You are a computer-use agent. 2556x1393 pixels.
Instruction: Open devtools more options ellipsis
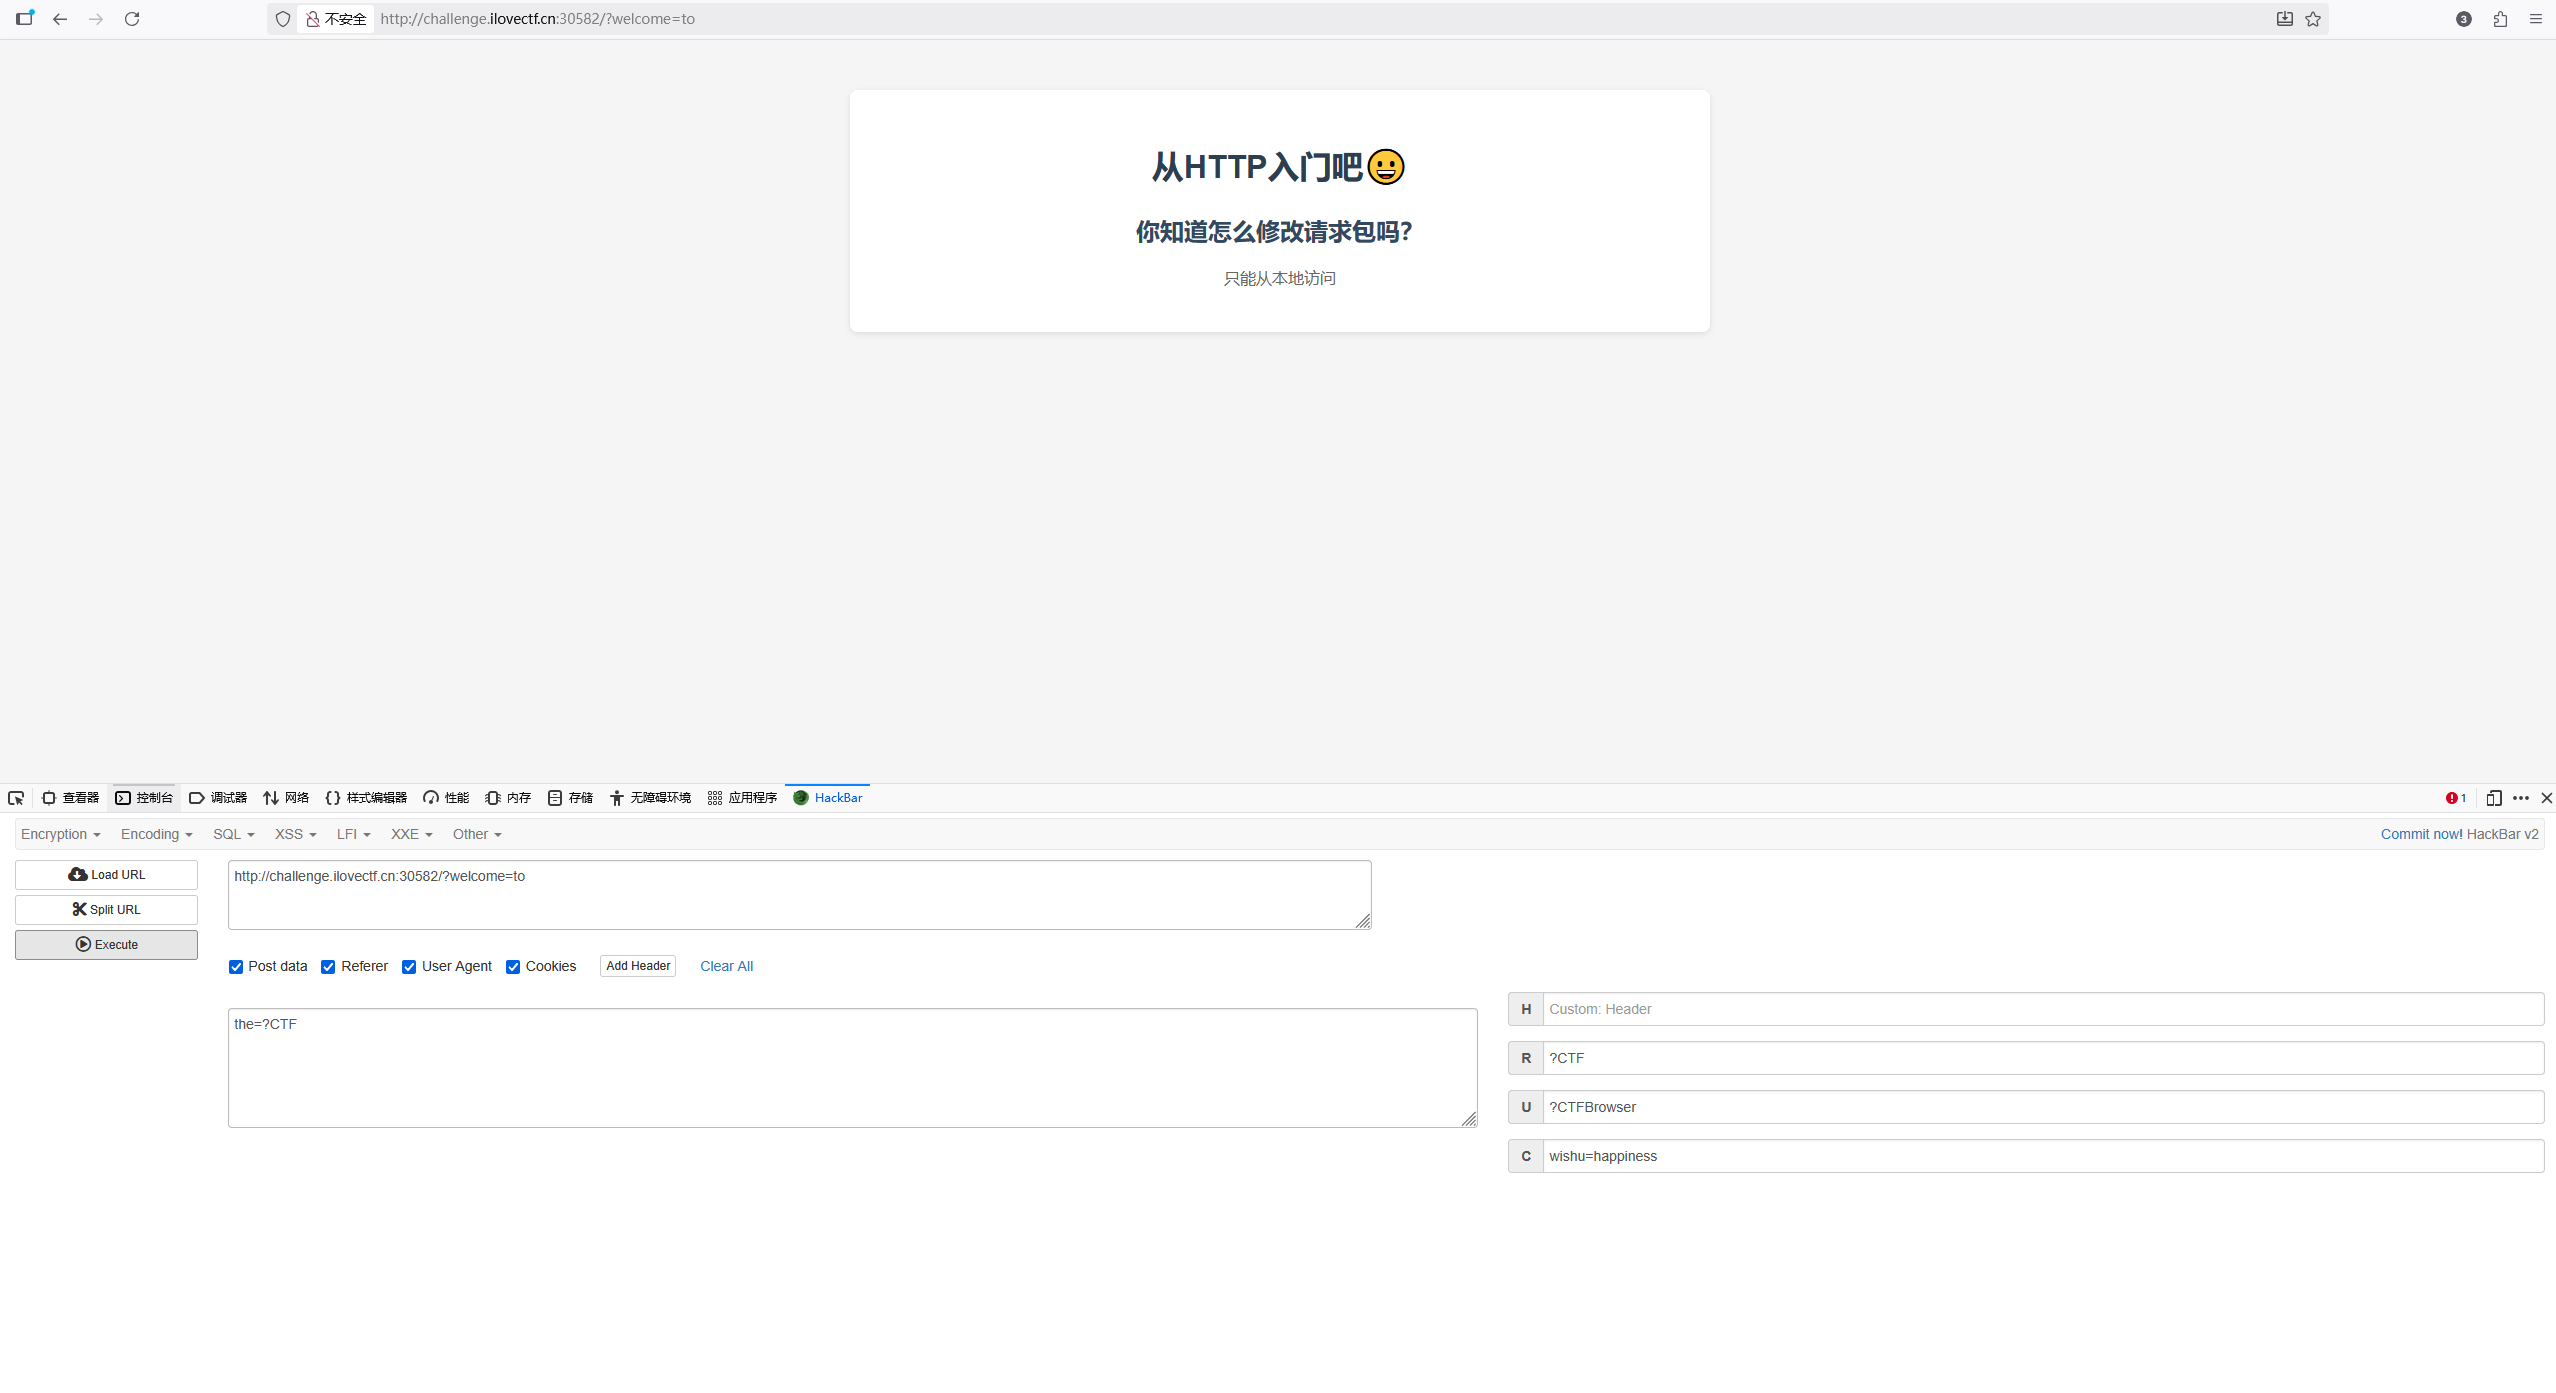(2521, 798)
